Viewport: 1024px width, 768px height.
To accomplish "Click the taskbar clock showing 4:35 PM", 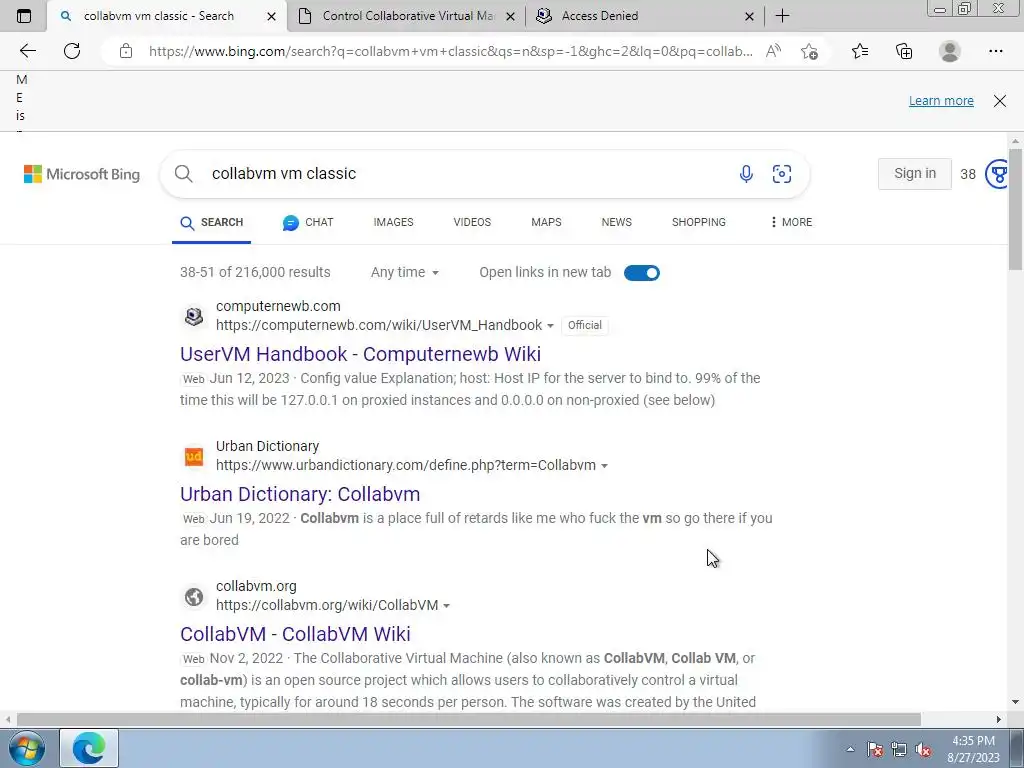I will 973,749.
